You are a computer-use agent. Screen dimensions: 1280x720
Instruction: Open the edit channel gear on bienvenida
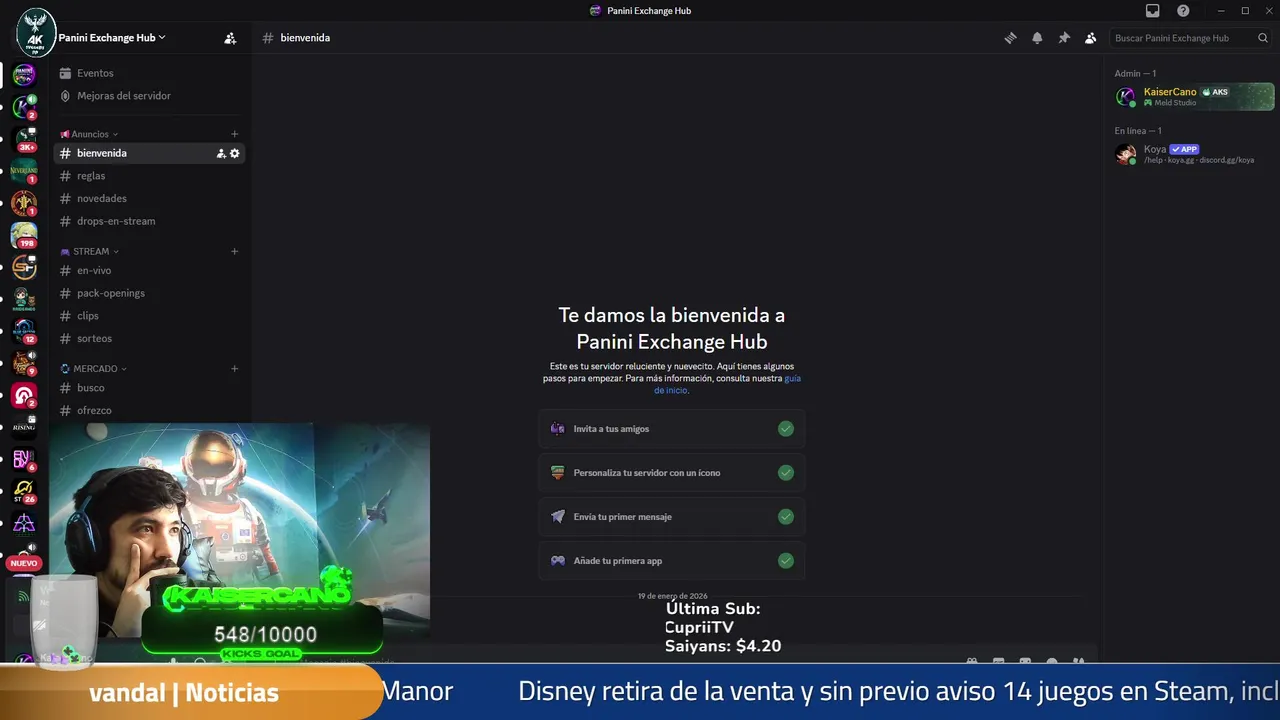tap(235, 153)
